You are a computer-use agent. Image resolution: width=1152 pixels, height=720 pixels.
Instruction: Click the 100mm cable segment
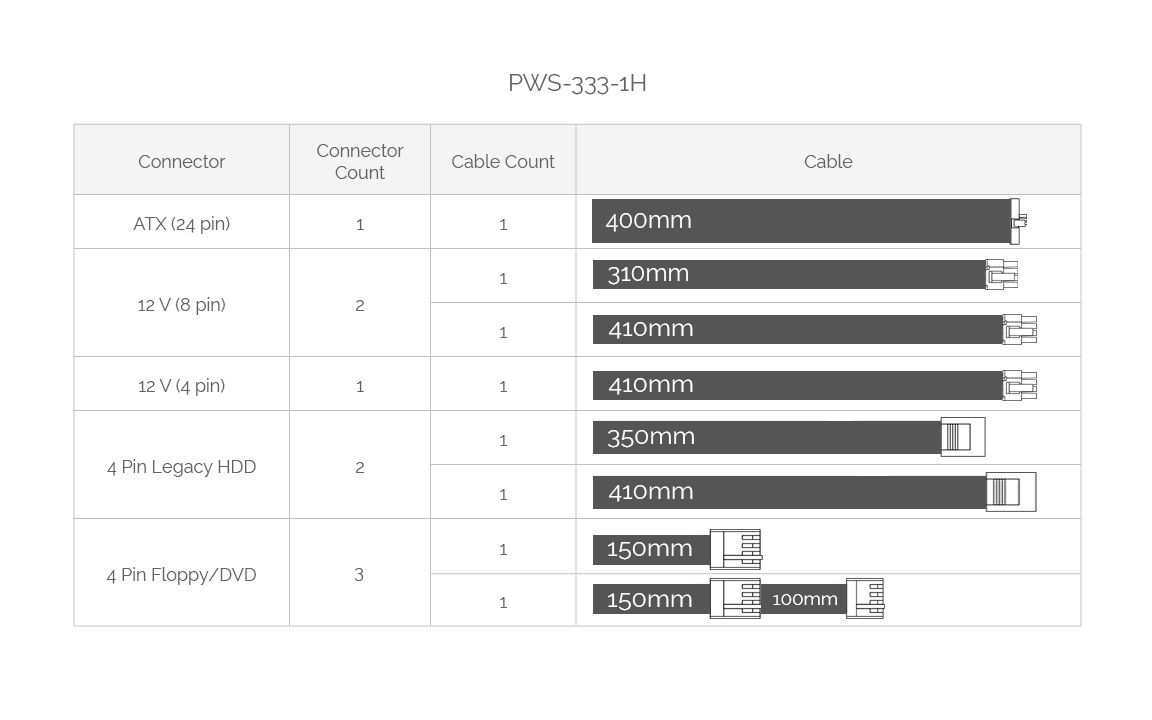point(804,599)
